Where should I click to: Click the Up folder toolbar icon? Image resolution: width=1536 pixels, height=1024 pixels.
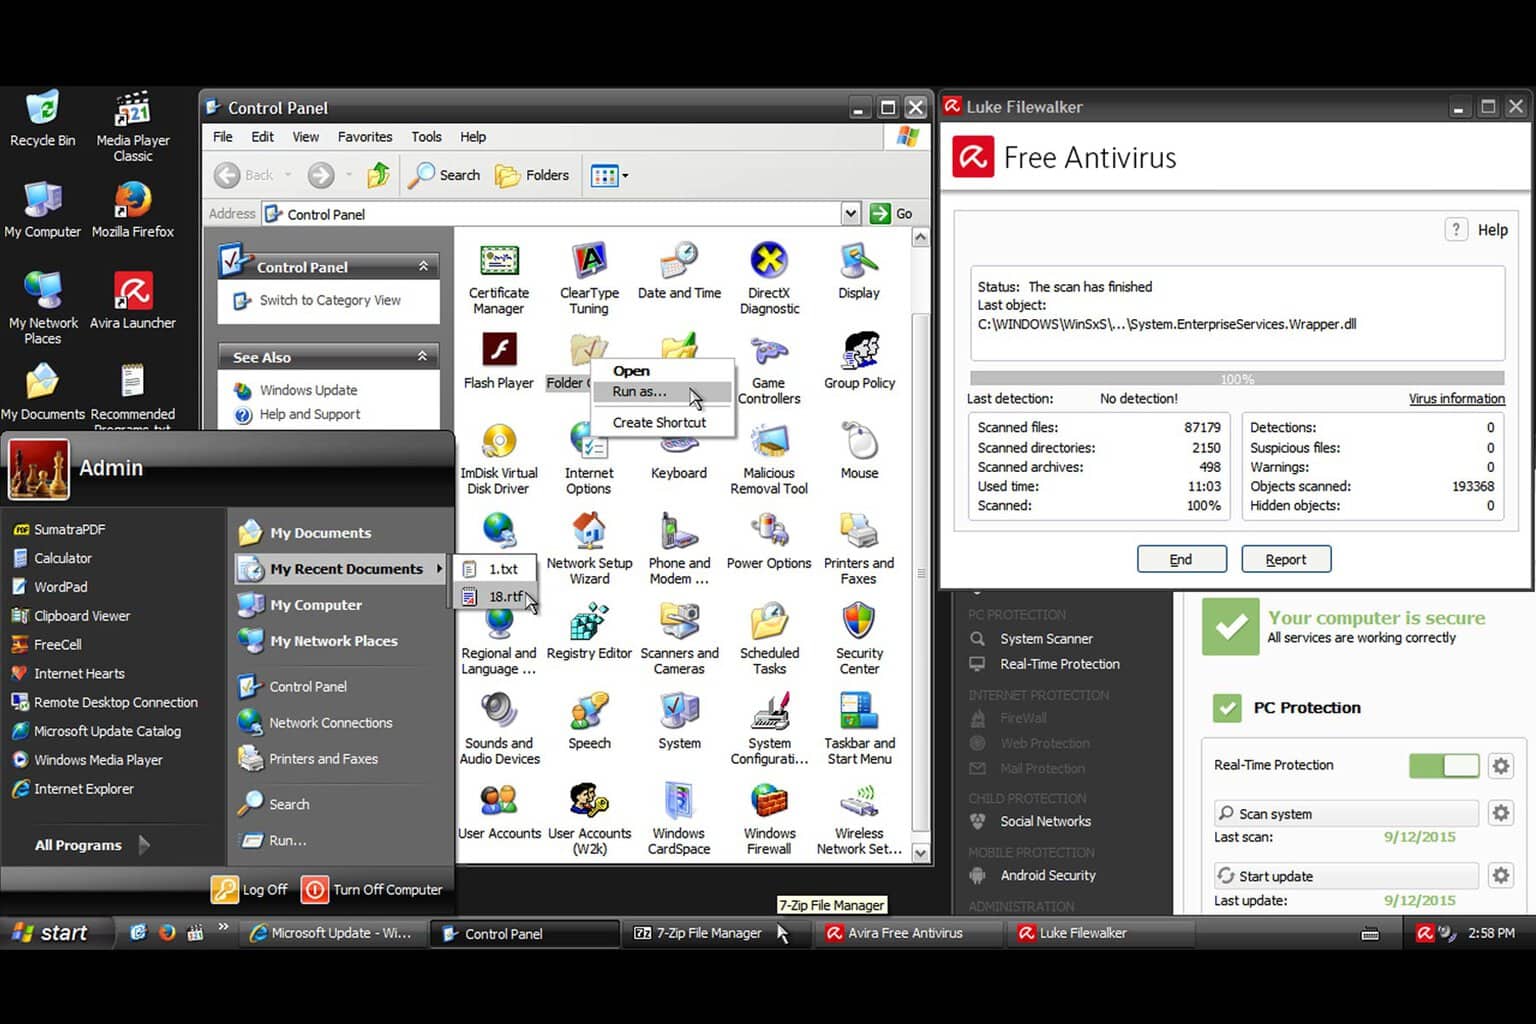(378, 175)
